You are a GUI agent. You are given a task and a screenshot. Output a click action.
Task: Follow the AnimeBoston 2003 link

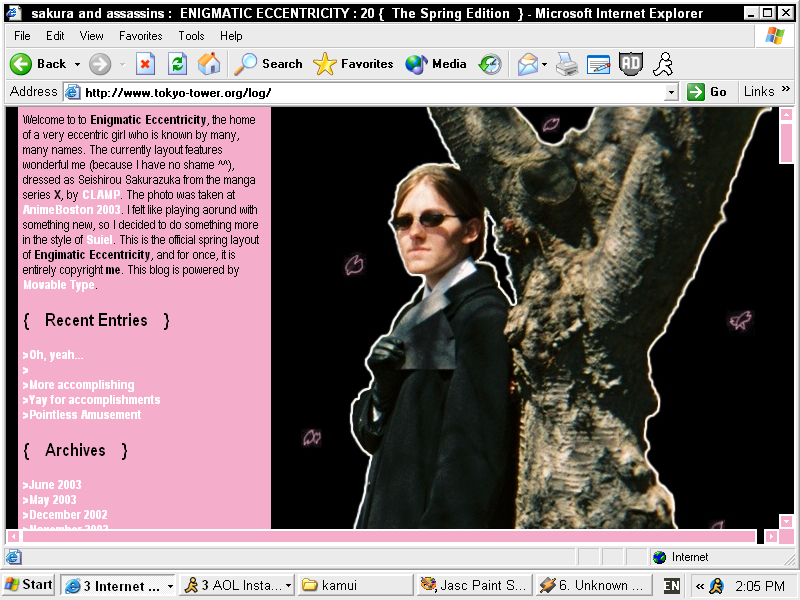(x=72, y=210)
